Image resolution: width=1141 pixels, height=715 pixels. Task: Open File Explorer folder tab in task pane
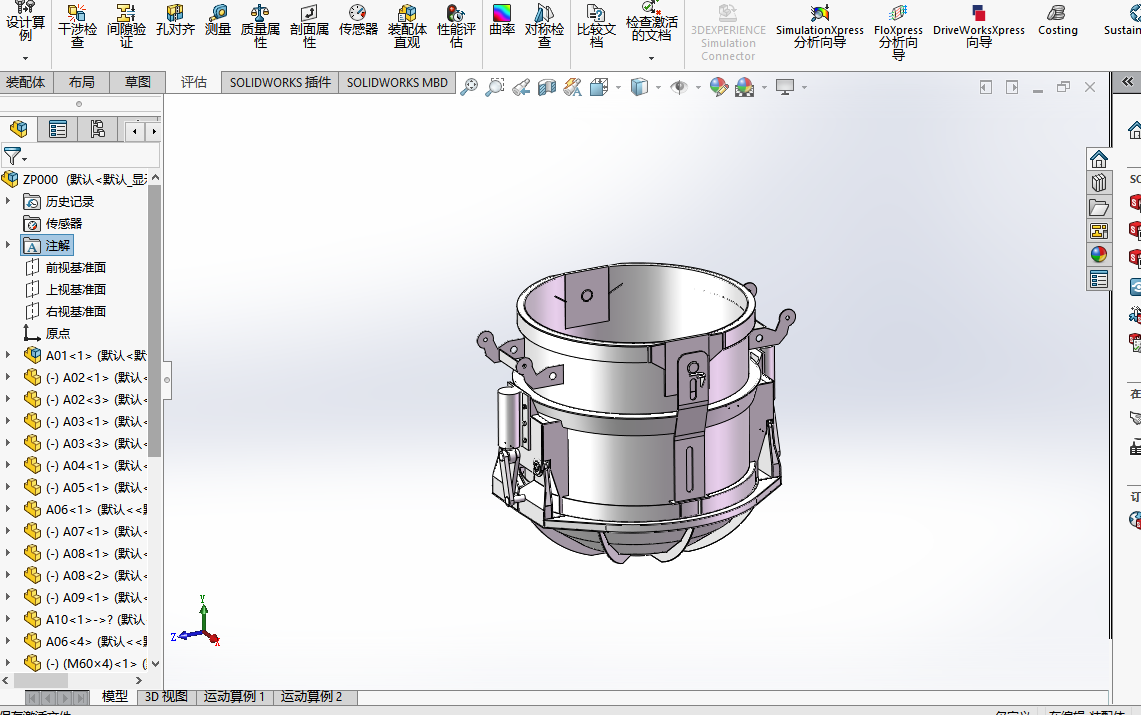[1099, 207]
